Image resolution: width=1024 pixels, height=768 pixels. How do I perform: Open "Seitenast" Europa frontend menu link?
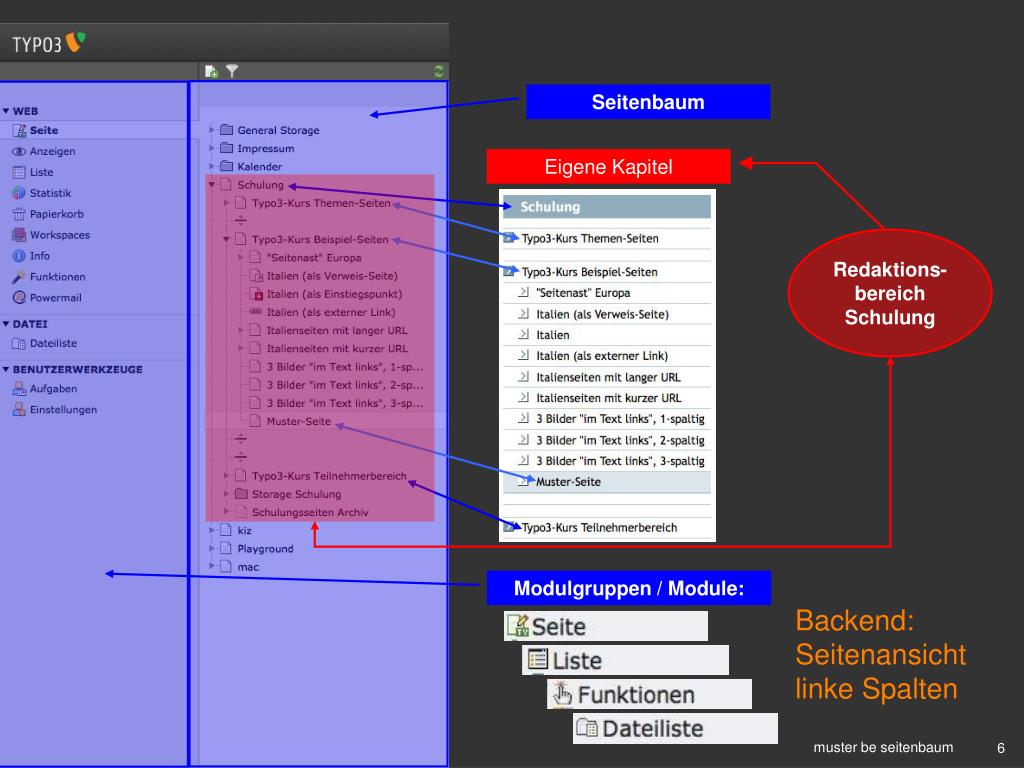coord(583,293)
